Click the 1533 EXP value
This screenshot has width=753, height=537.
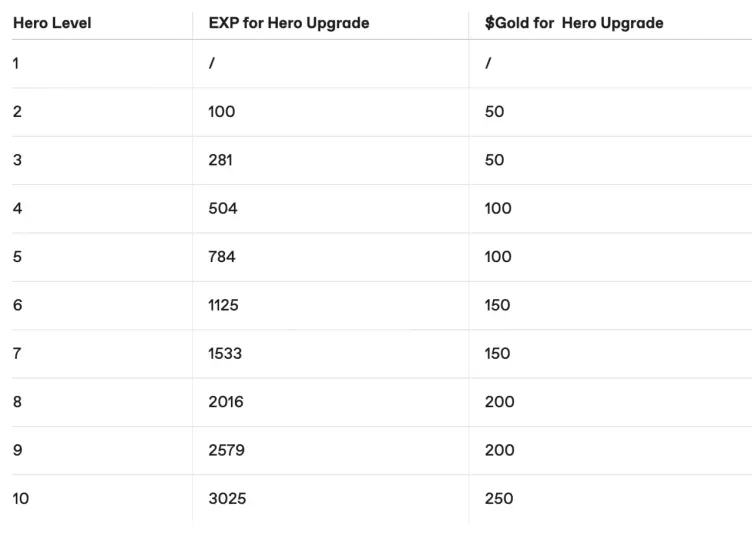(x=224, y=353)
